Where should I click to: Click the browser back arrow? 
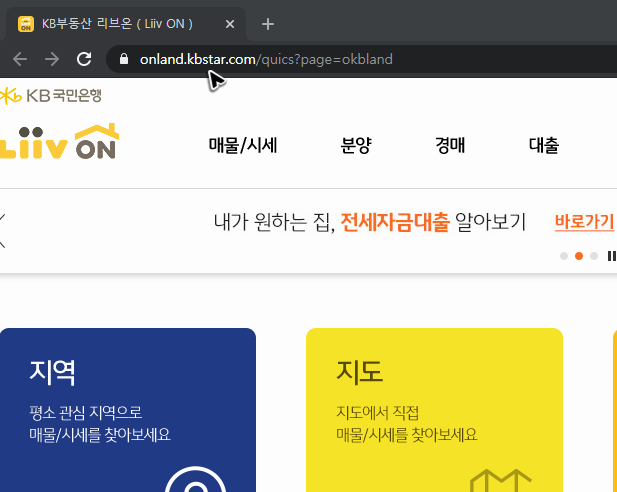click(x=20, y=59)
